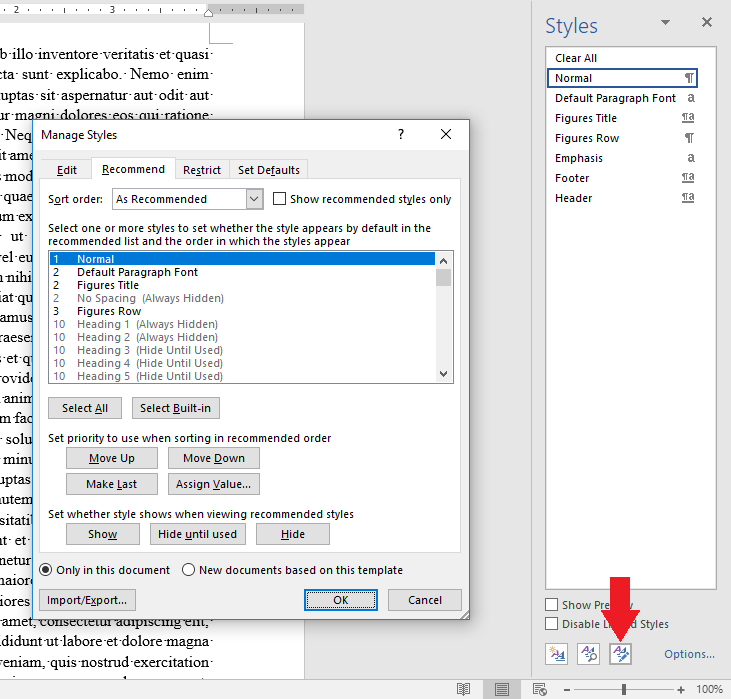Apply Default Paragraph Font in Styles pane
Screen dimensions: 731x699
[622, 98]
